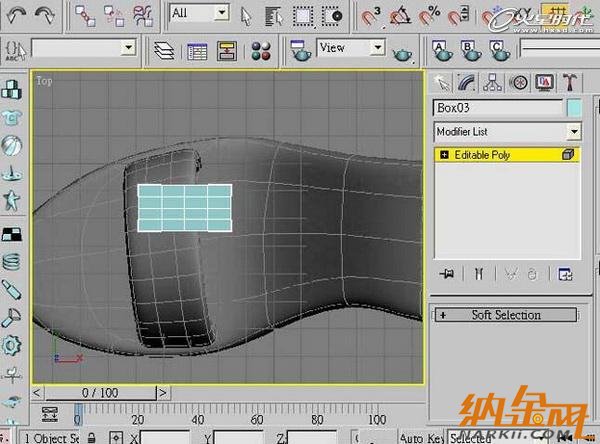Viewport: 600px width, 444px height.
Task: Expand the Soft Selection rollout
Action: pyautogui.click(x=505, y=315)
